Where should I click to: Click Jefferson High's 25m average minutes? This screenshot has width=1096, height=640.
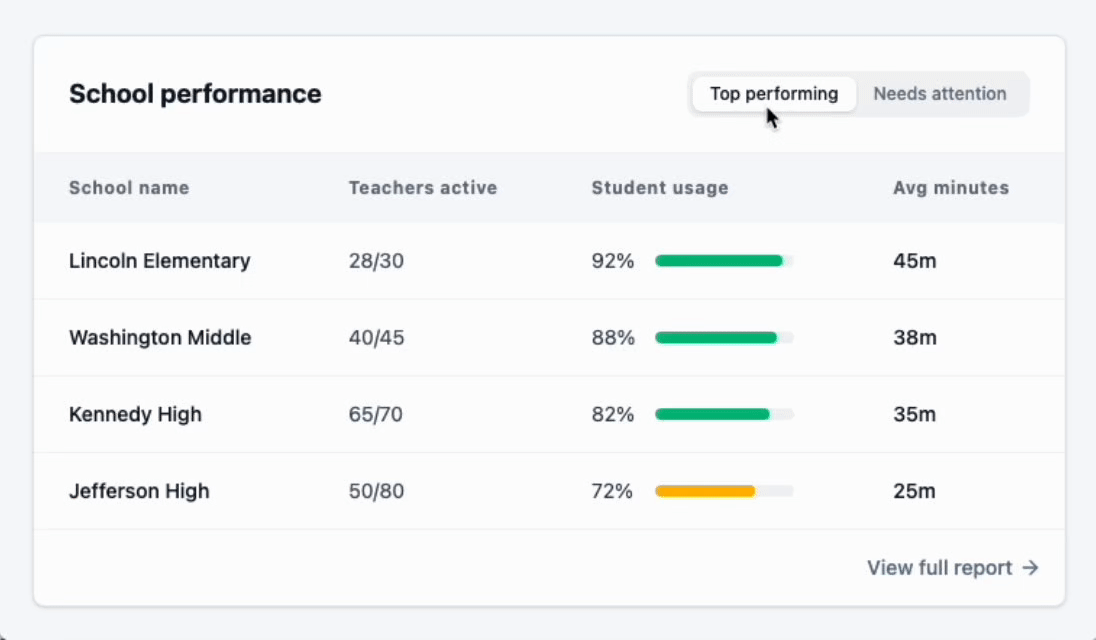coord(914,491)
